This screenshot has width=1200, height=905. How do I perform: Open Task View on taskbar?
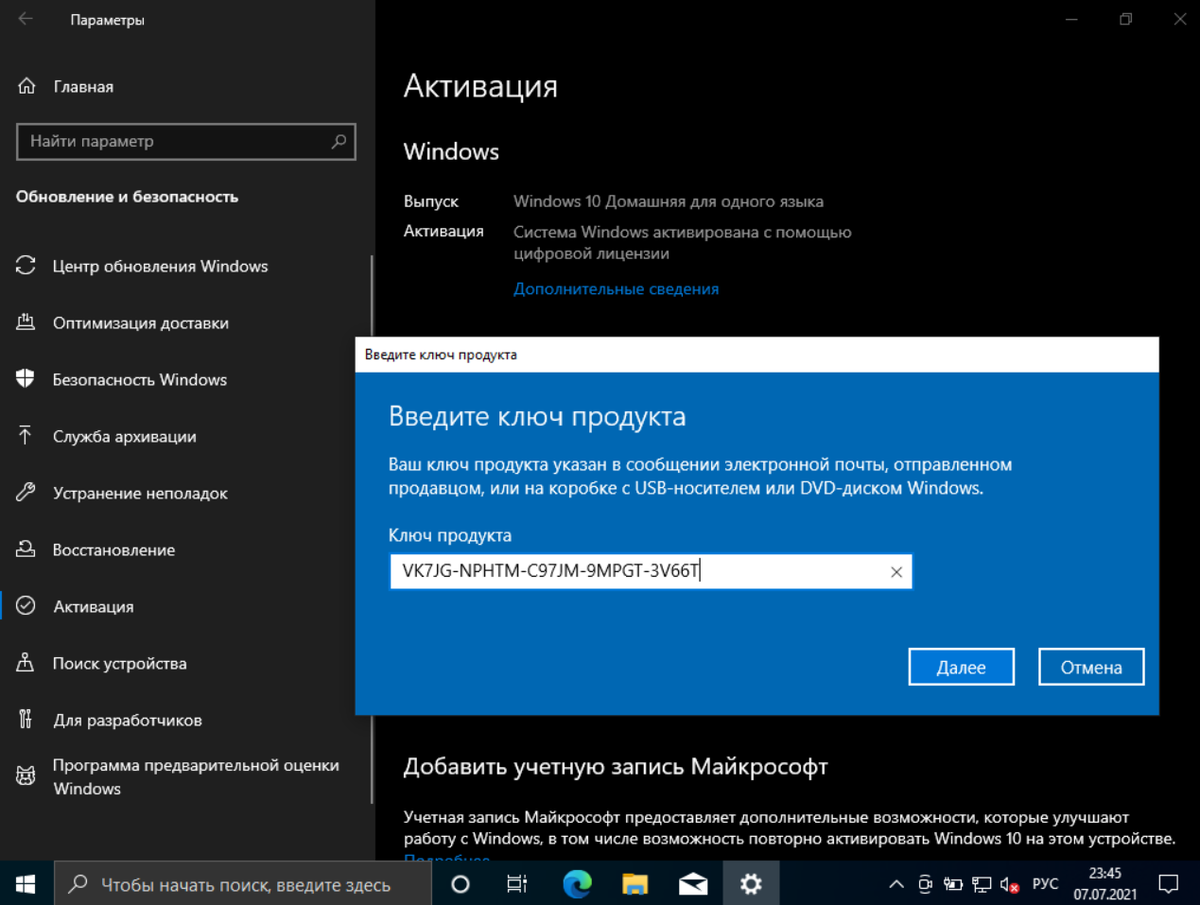tap(517, 884)
